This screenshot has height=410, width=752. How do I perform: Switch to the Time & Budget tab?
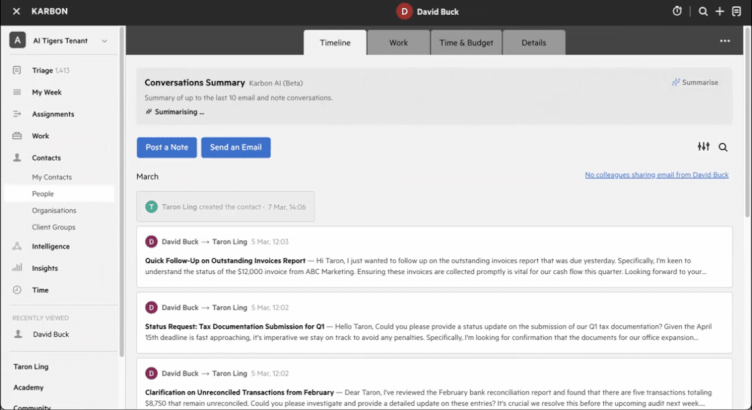click(x=466, y=43)
